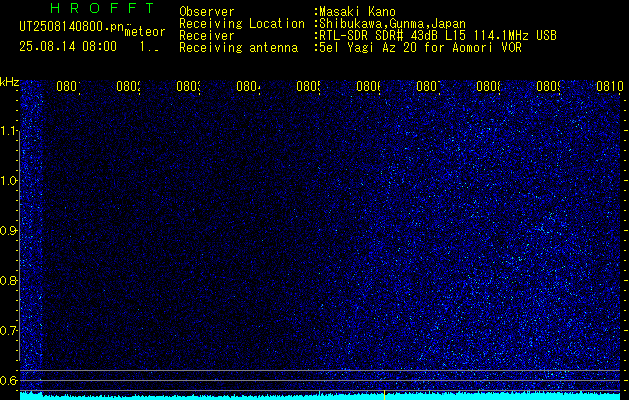Select the filename UT2508140800.pn

click(71, 27)
